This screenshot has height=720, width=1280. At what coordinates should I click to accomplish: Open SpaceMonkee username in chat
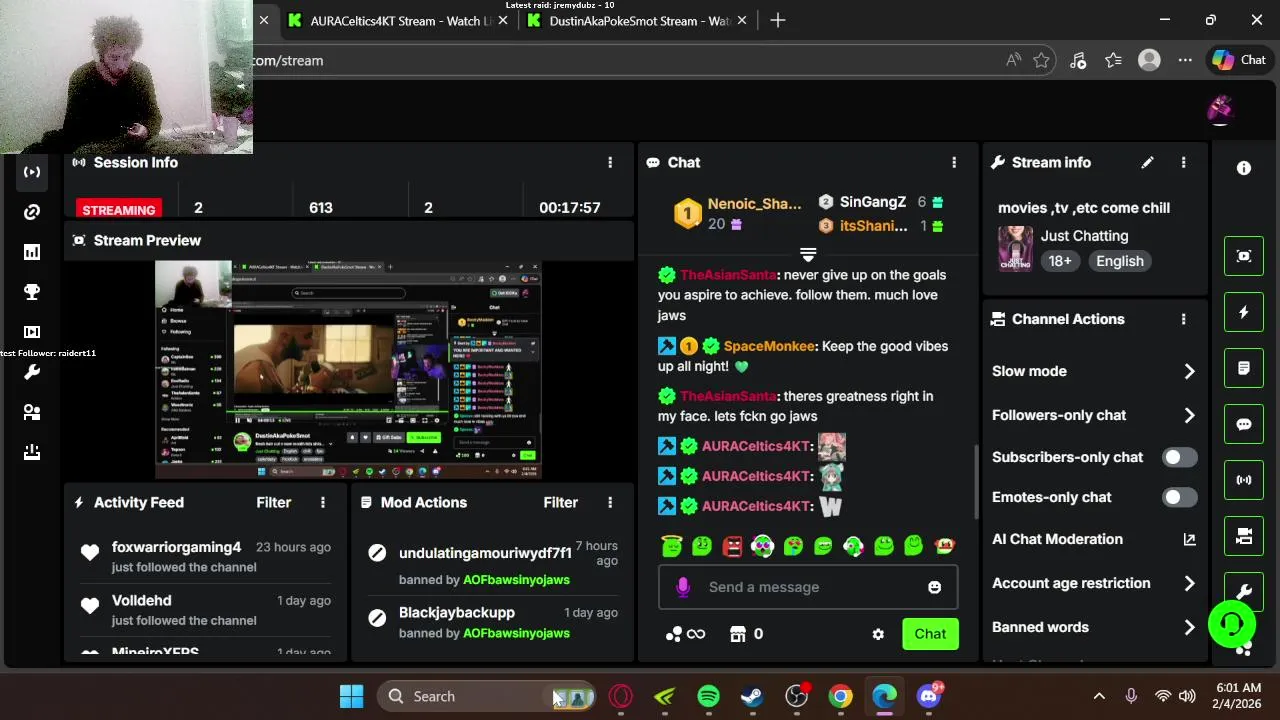click(768, 346)
